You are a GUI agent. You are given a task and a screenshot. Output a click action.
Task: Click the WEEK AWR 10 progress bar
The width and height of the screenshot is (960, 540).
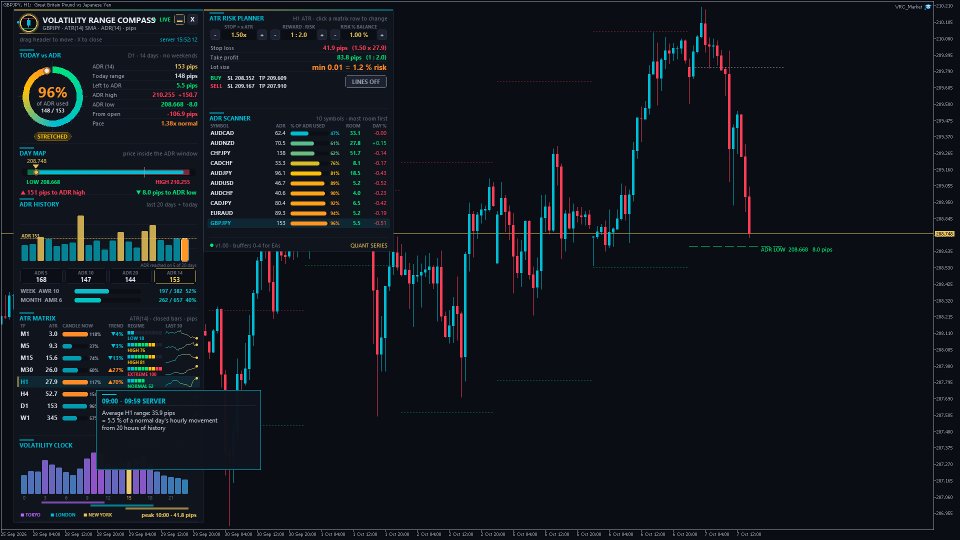106,291
